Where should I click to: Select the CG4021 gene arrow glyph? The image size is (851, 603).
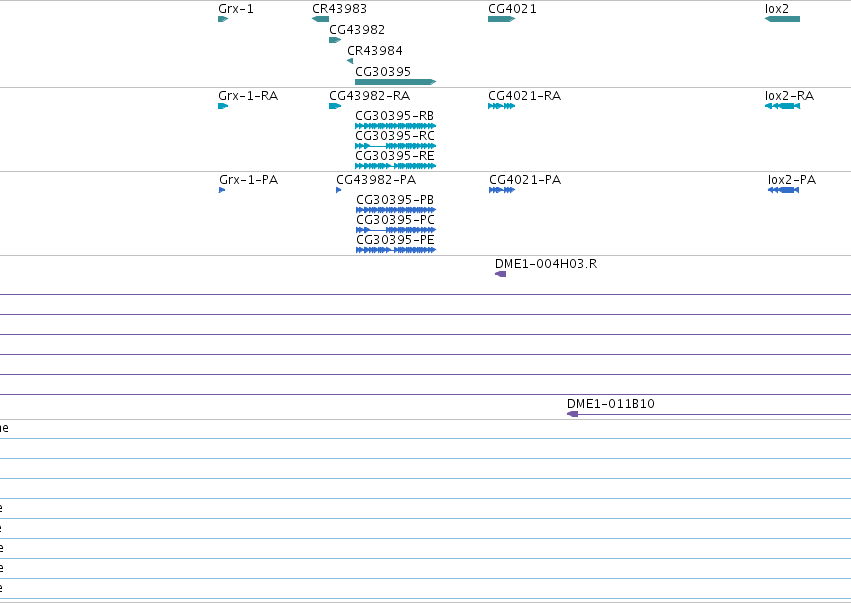click(x=501, y=19)
